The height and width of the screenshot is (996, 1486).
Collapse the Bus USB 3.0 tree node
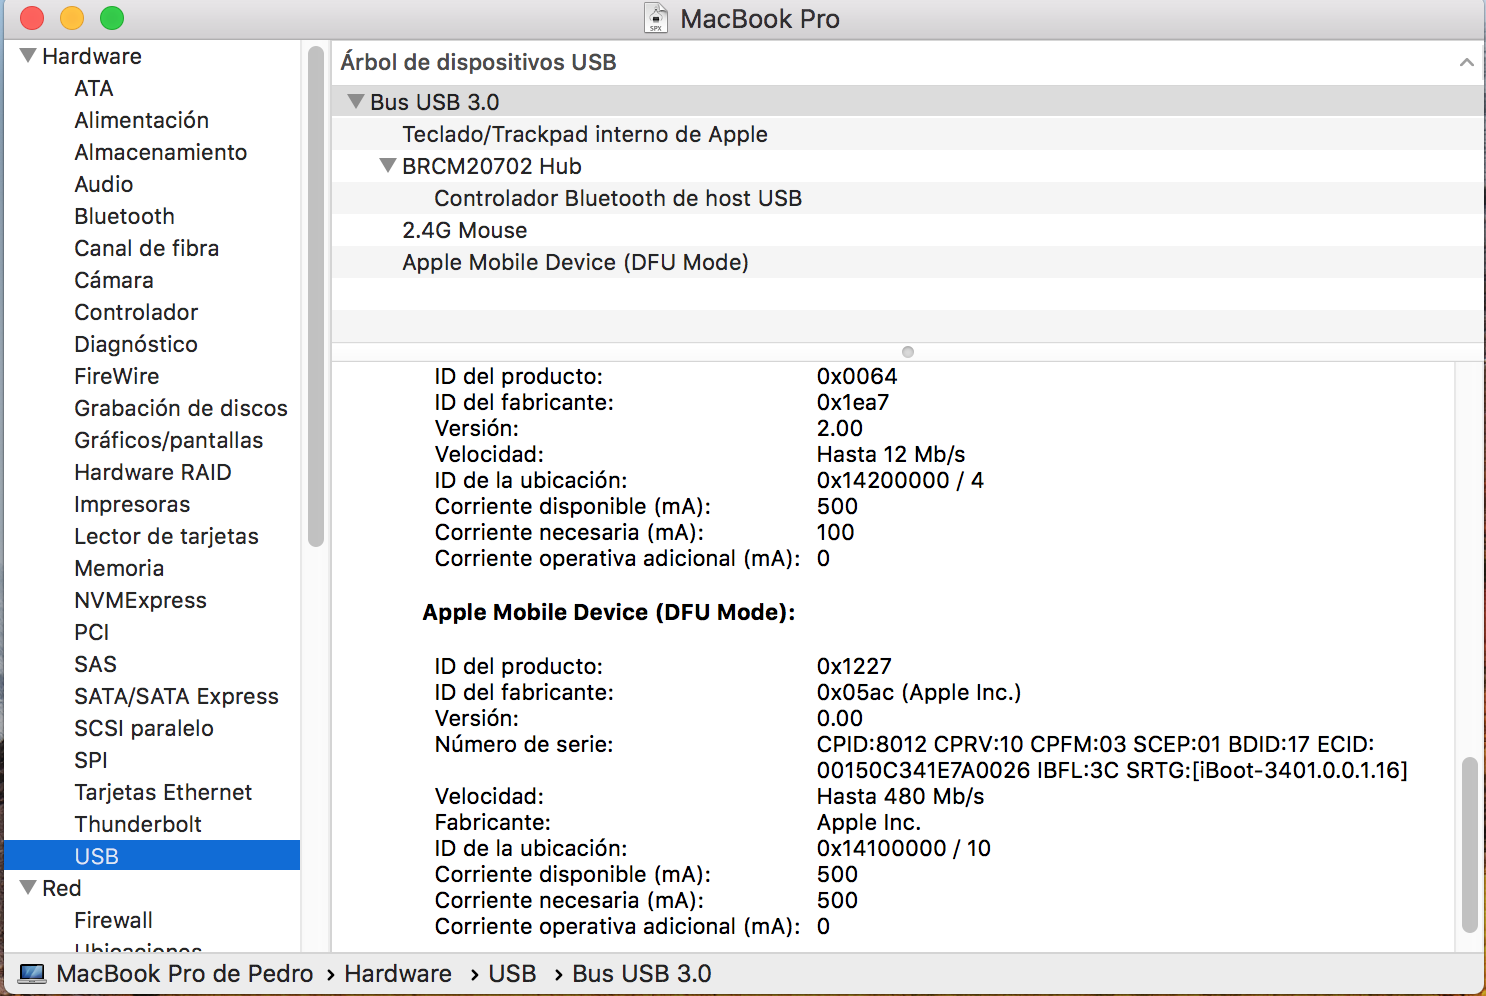coord(355,102)
